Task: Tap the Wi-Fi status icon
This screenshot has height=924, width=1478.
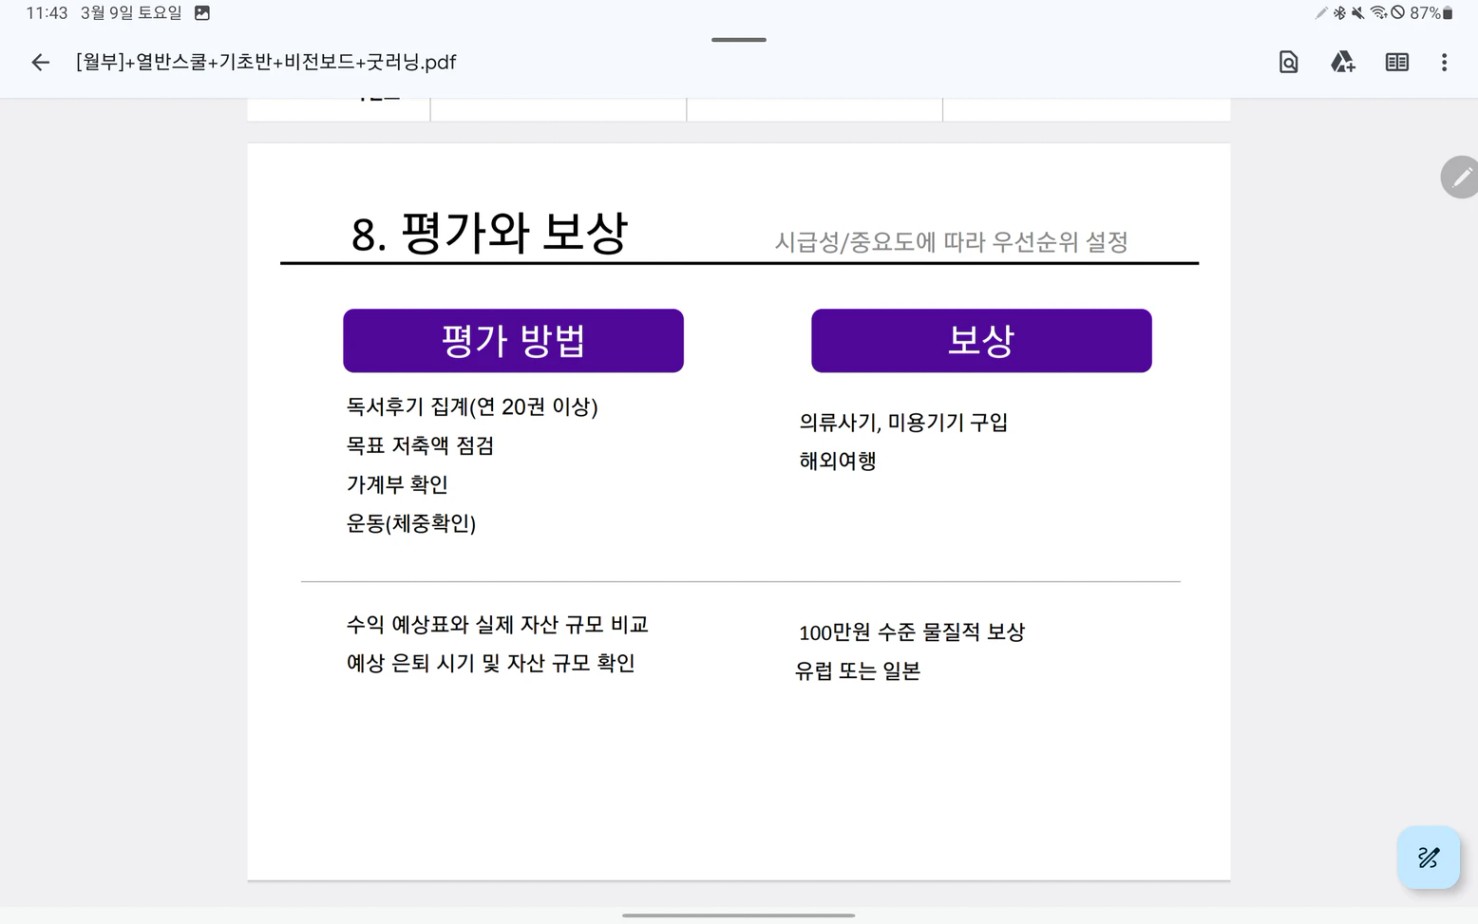Action: pos(1378,13)
